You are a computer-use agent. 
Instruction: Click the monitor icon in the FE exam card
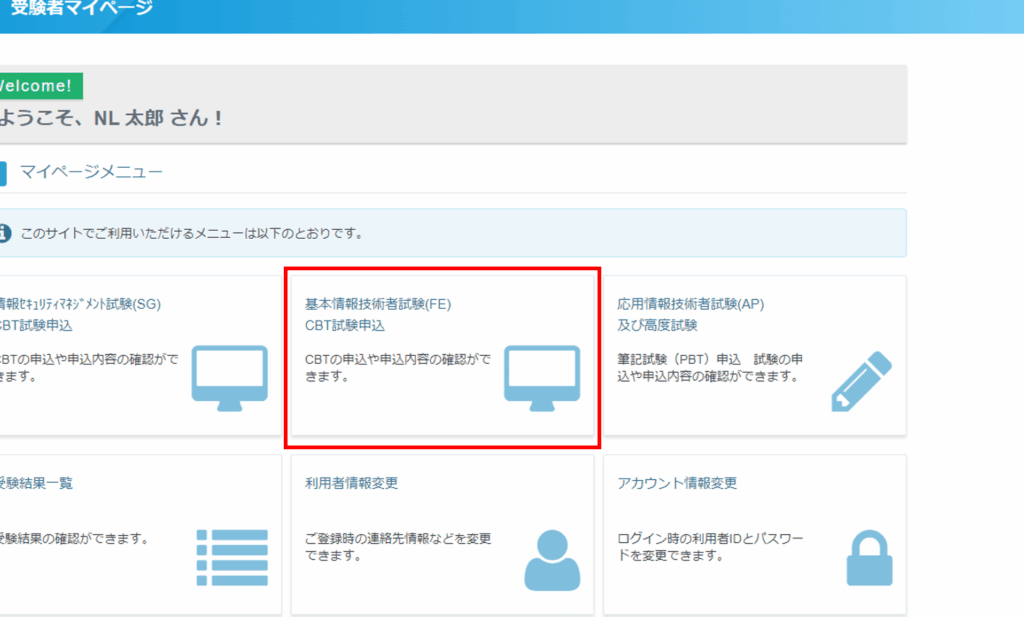coord(541,378)
